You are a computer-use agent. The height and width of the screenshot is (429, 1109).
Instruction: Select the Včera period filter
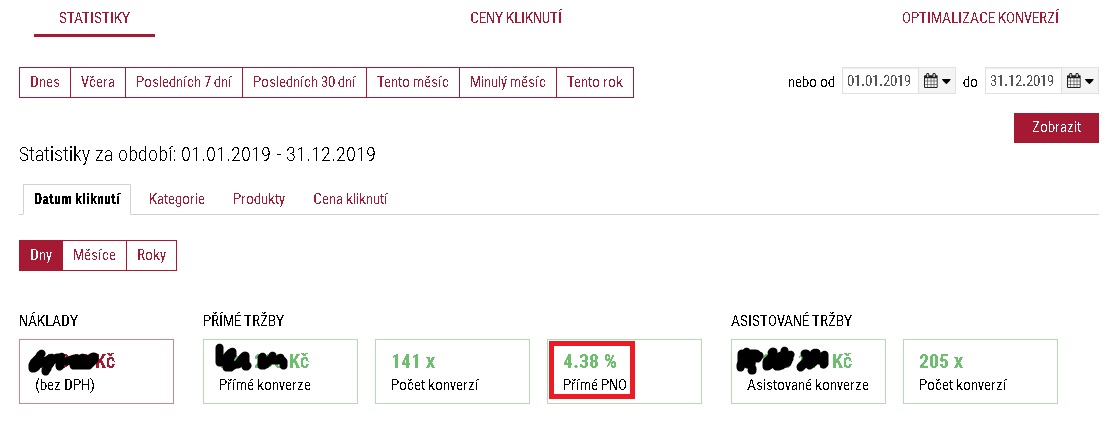pos(98,82)
